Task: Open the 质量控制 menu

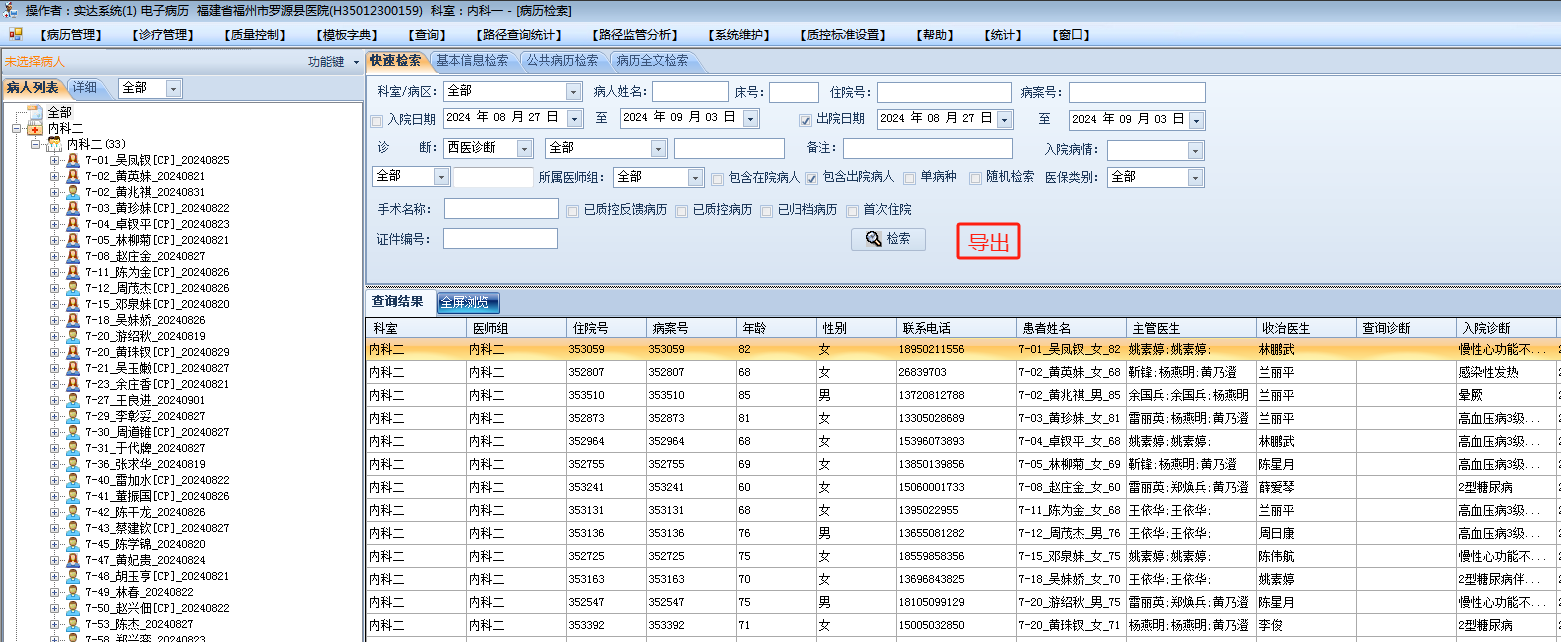Action: click(x=257, y=35)
